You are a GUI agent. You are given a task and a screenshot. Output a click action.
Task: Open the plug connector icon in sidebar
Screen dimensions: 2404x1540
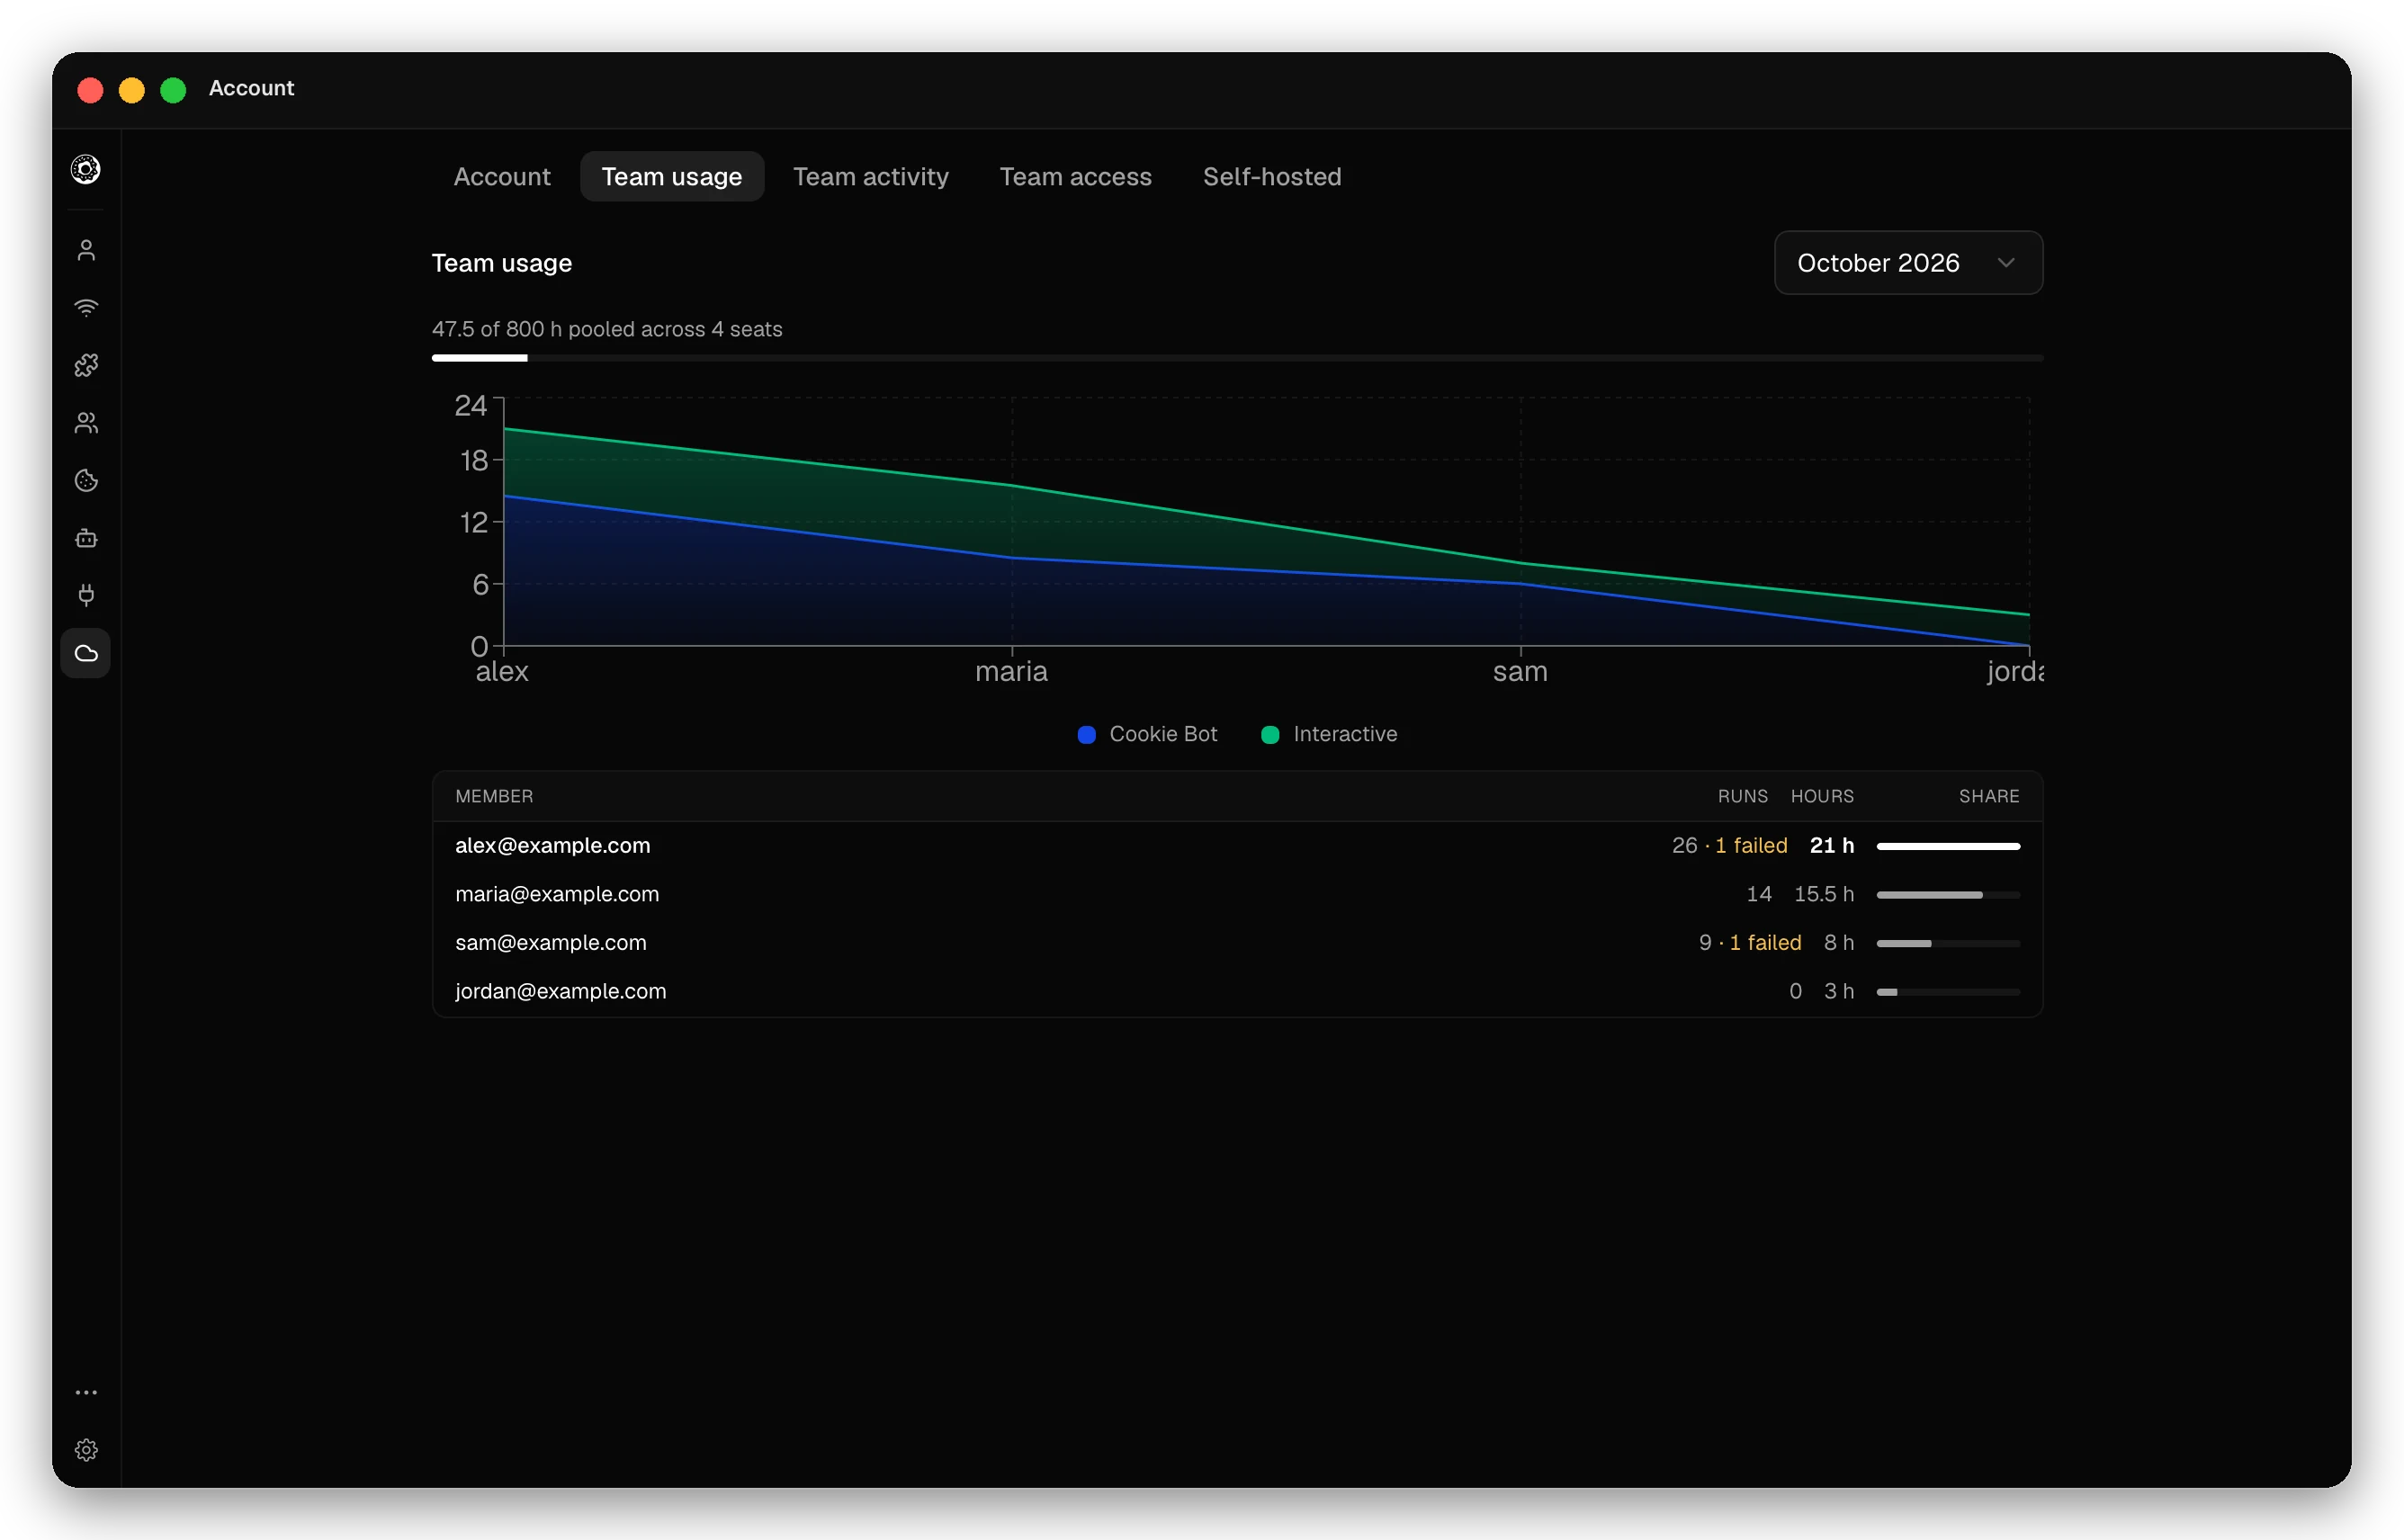click(86, 596)
